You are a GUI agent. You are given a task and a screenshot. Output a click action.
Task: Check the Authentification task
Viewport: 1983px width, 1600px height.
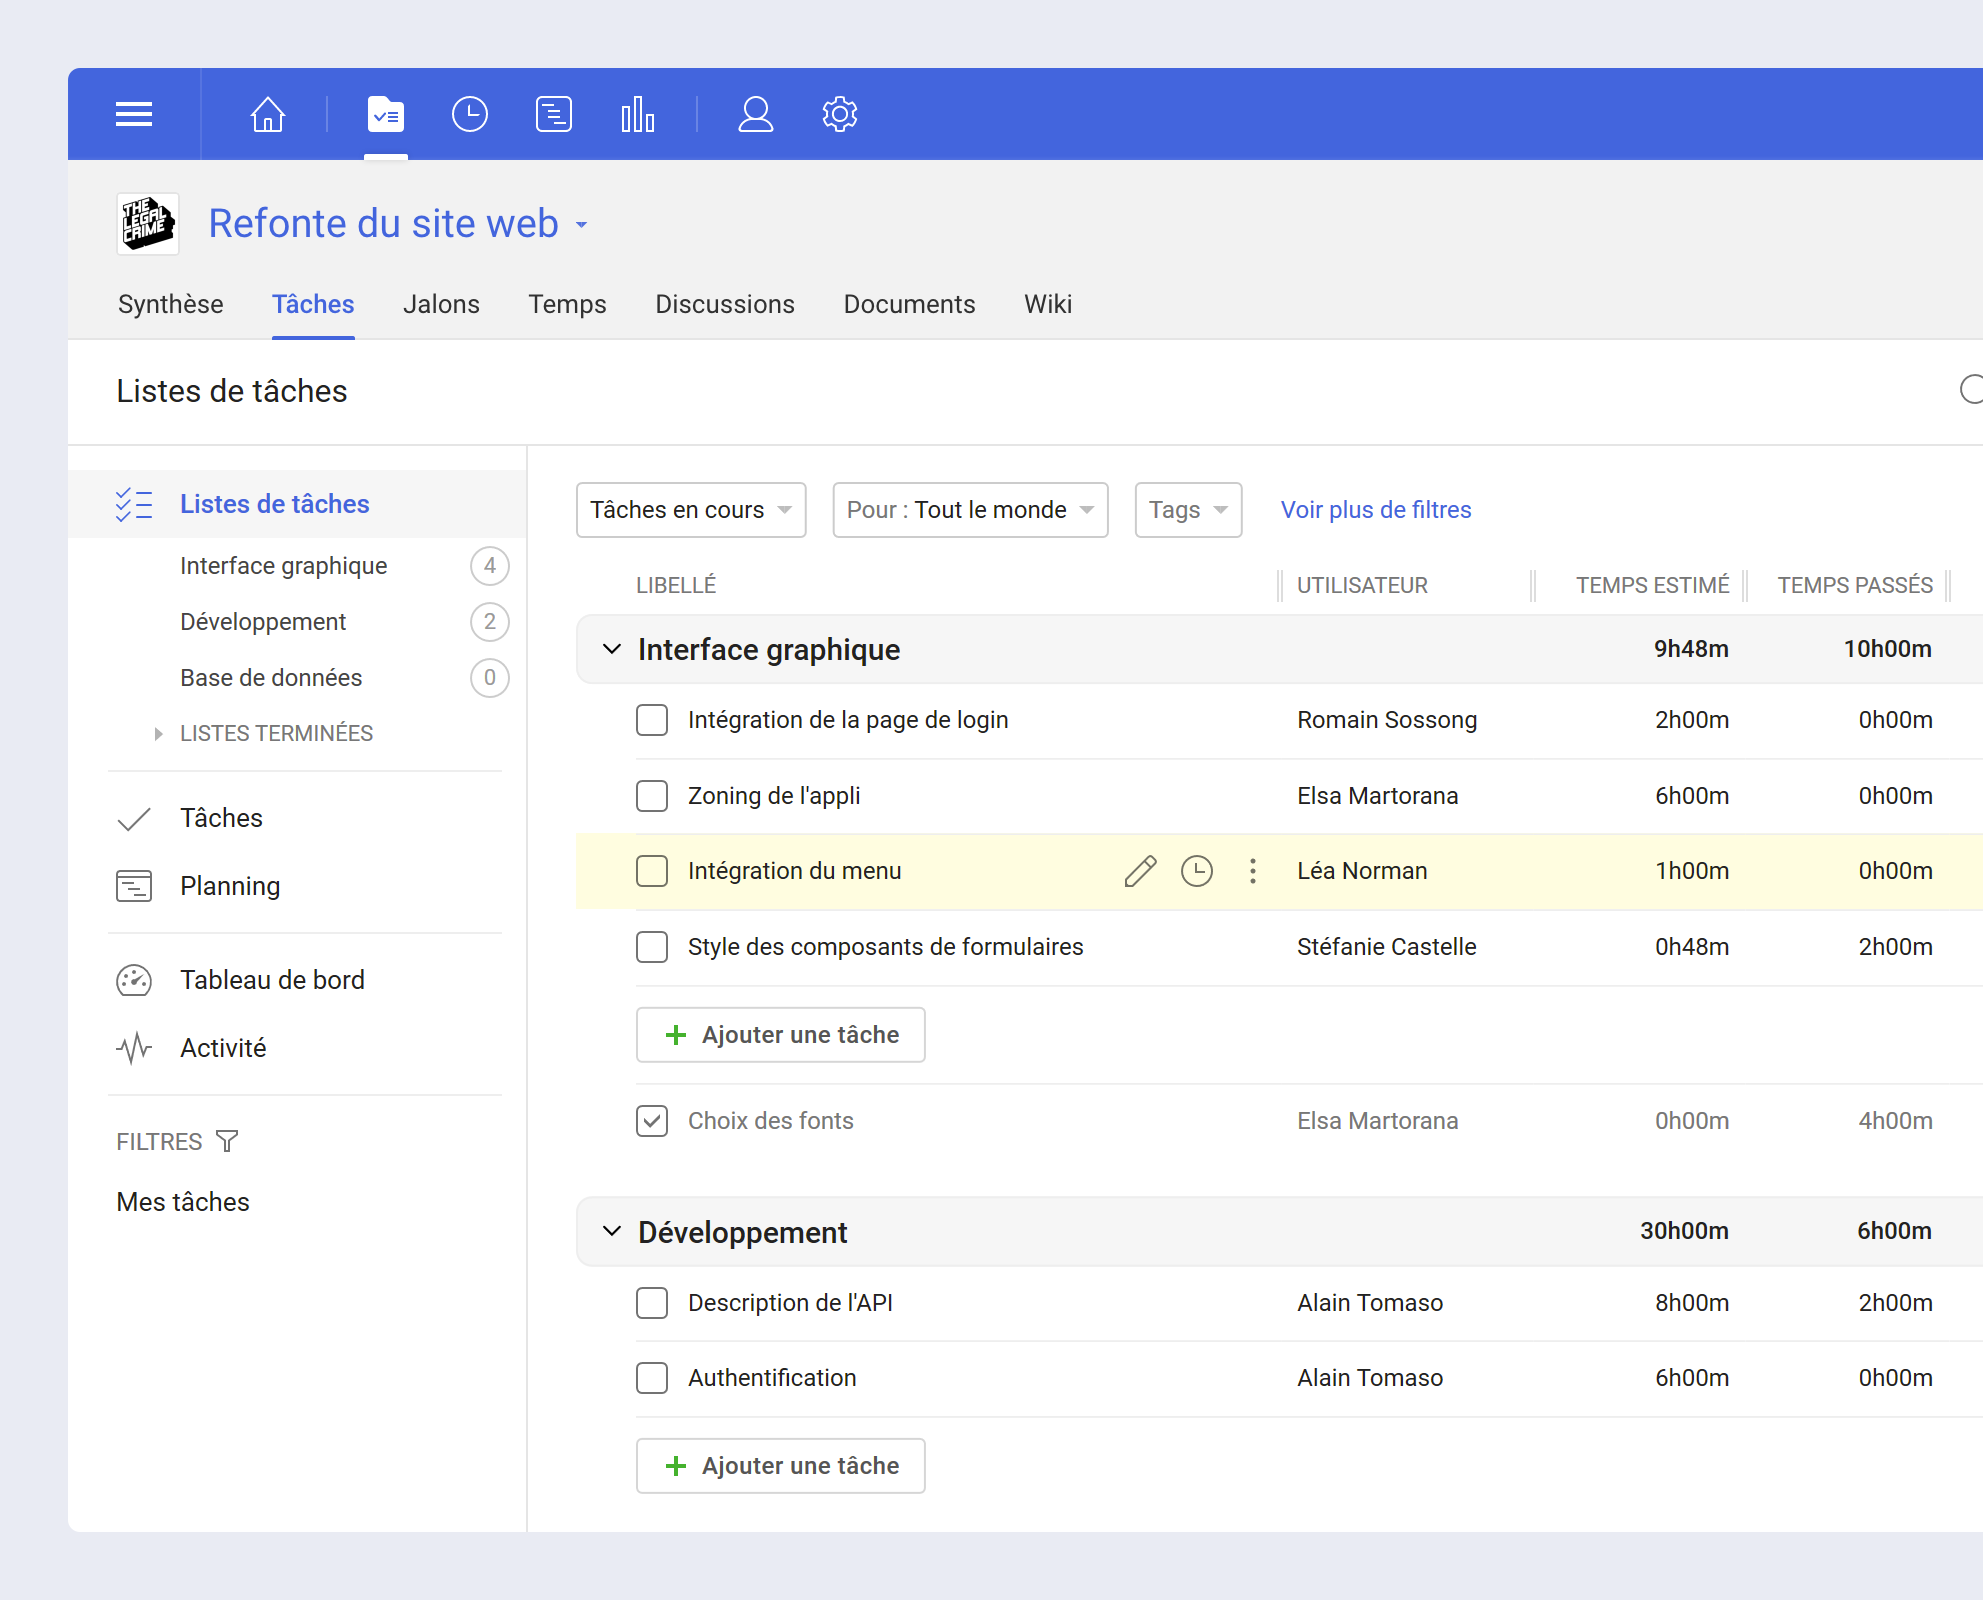[652, 1378]
